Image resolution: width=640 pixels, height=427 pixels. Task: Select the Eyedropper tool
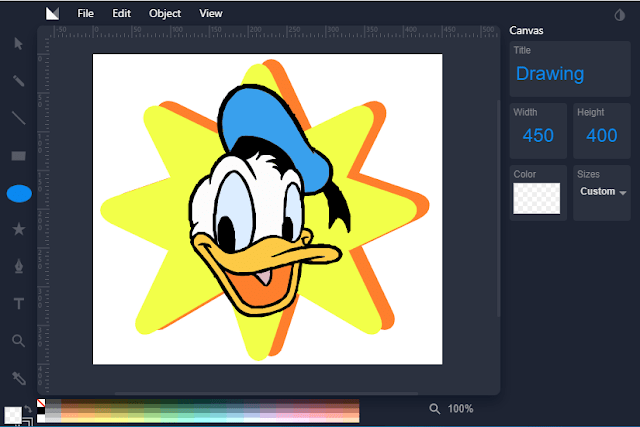(19, 378)
